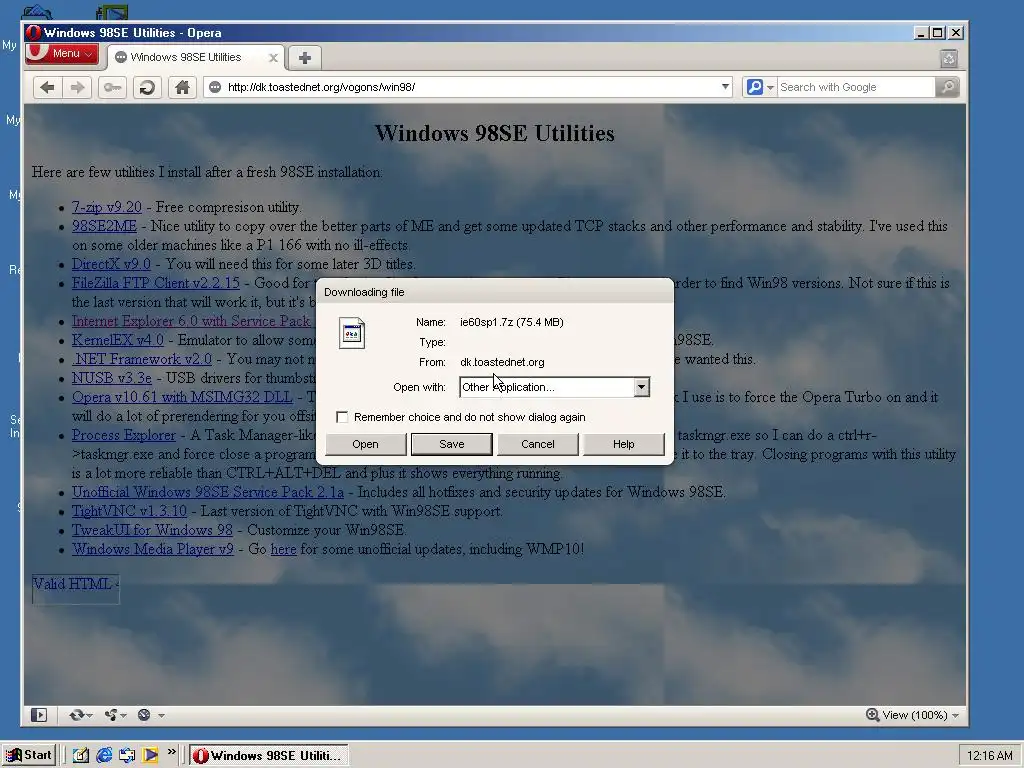This screenshot has height=768, width=1024.
Task: Open the 7-zip v9.20 link
Action: 106,207
